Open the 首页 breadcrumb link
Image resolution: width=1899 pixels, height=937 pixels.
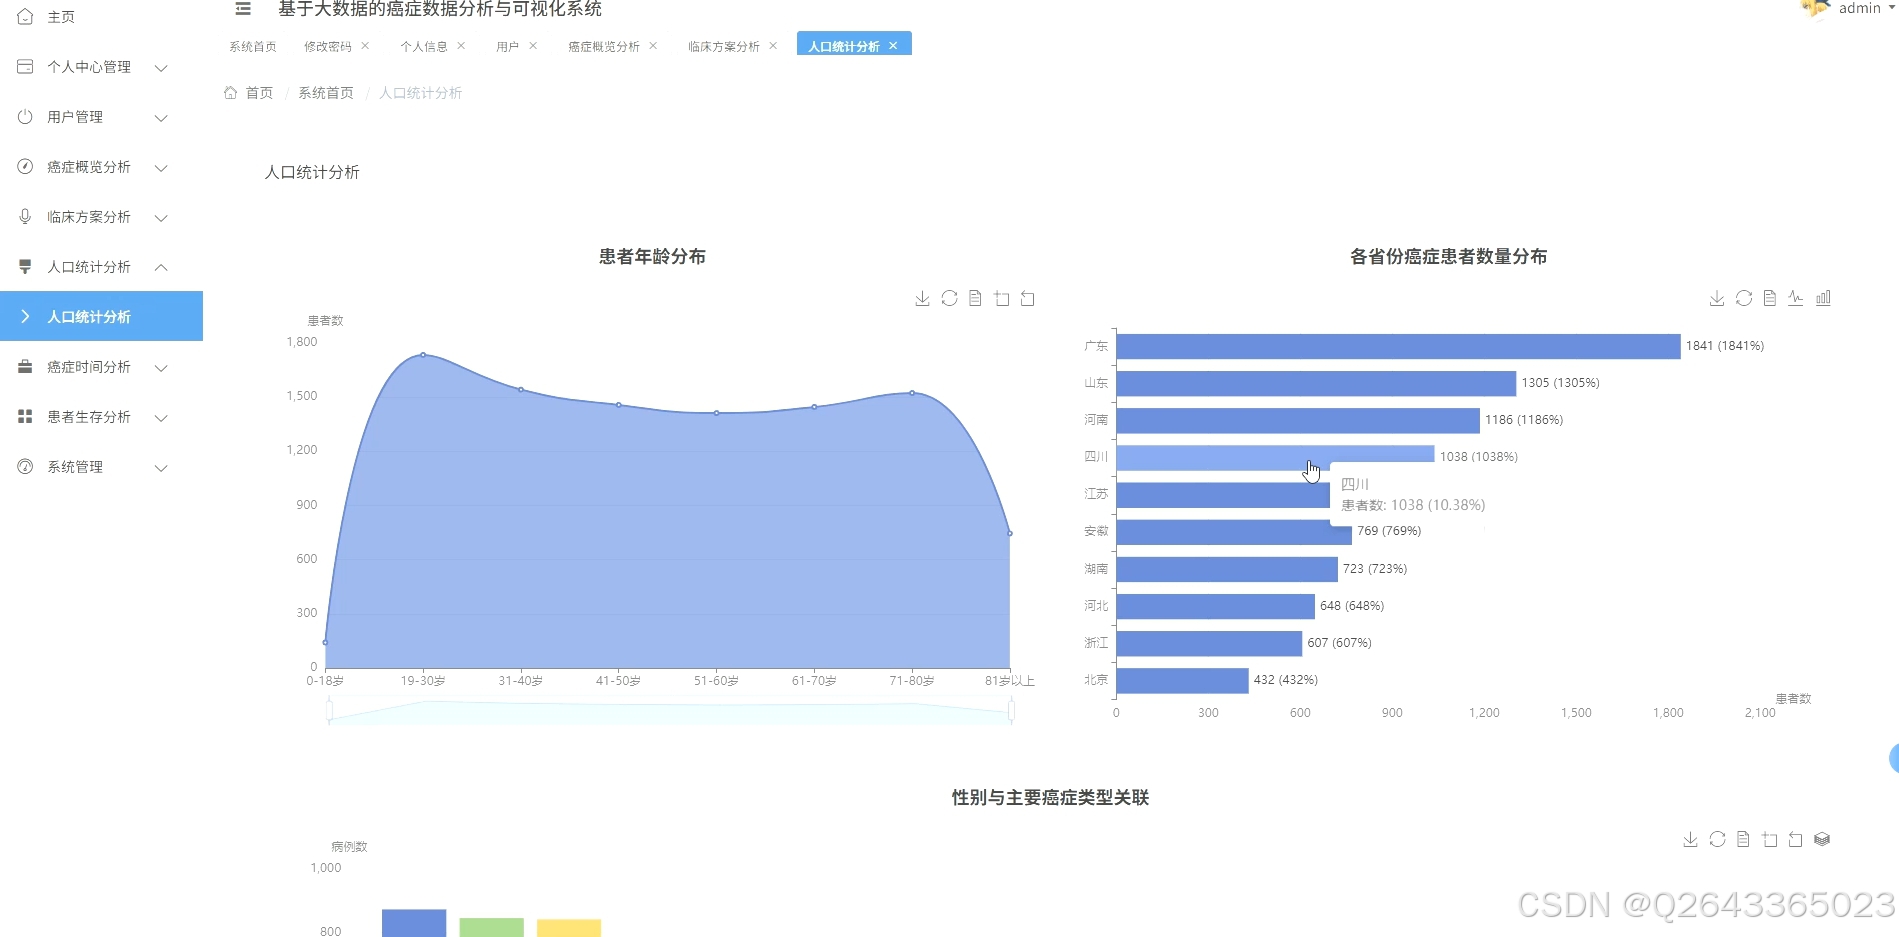(x=259, y=92)
